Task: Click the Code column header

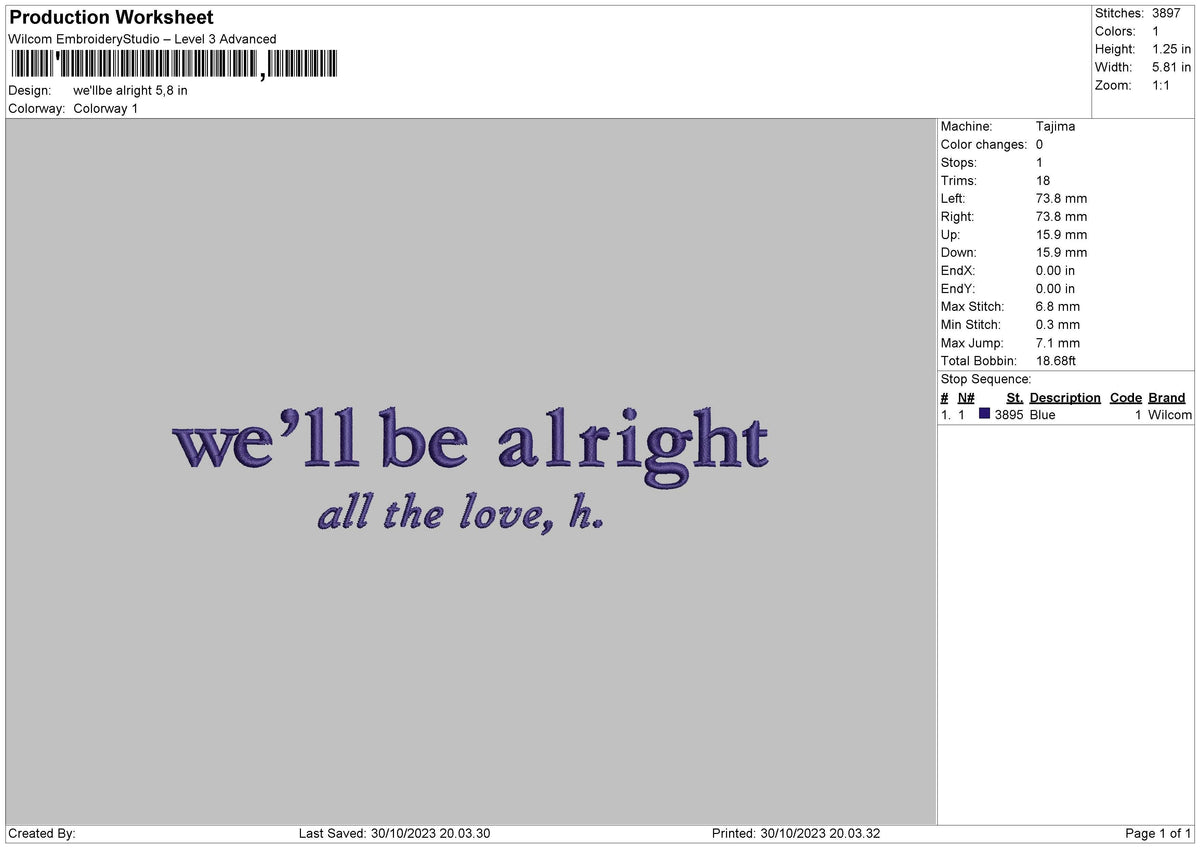Action: (1126, 397)
